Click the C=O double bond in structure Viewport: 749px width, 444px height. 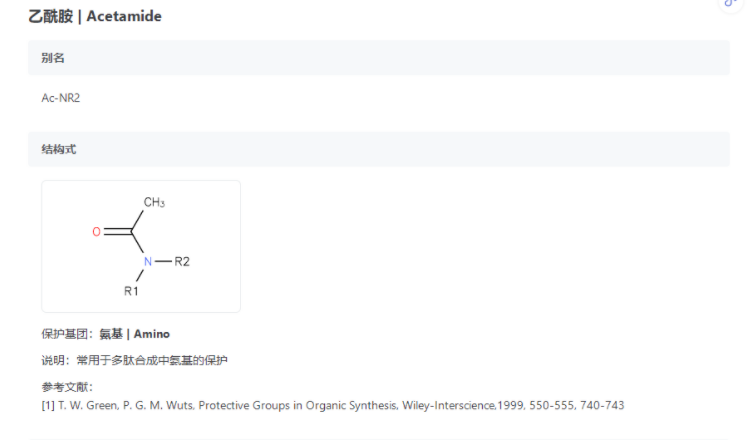point(118,232)
